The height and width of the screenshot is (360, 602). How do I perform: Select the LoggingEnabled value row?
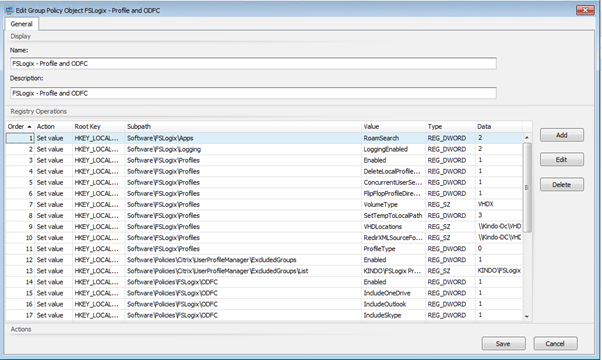pyautogui.click(x=264, y=149)
